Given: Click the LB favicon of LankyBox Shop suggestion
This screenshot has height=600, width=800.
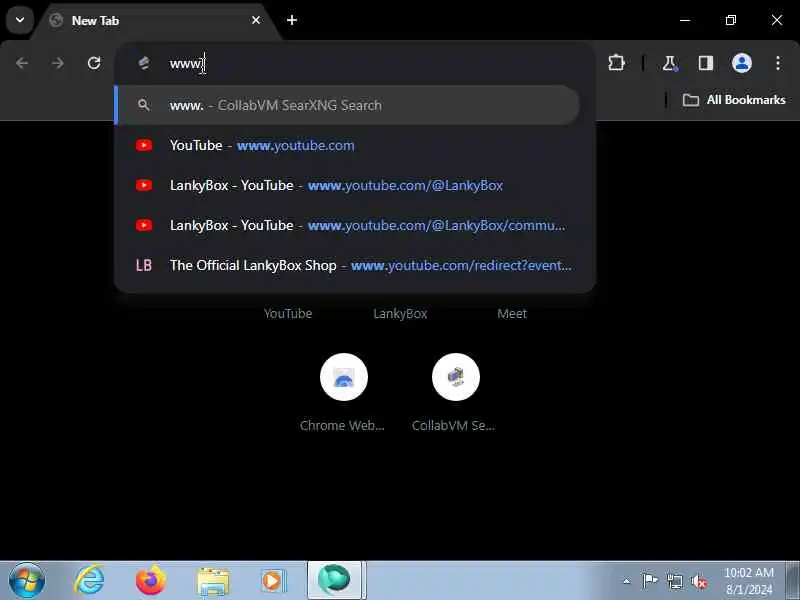Looking at the screenshot, I should [x=144, y=265].
